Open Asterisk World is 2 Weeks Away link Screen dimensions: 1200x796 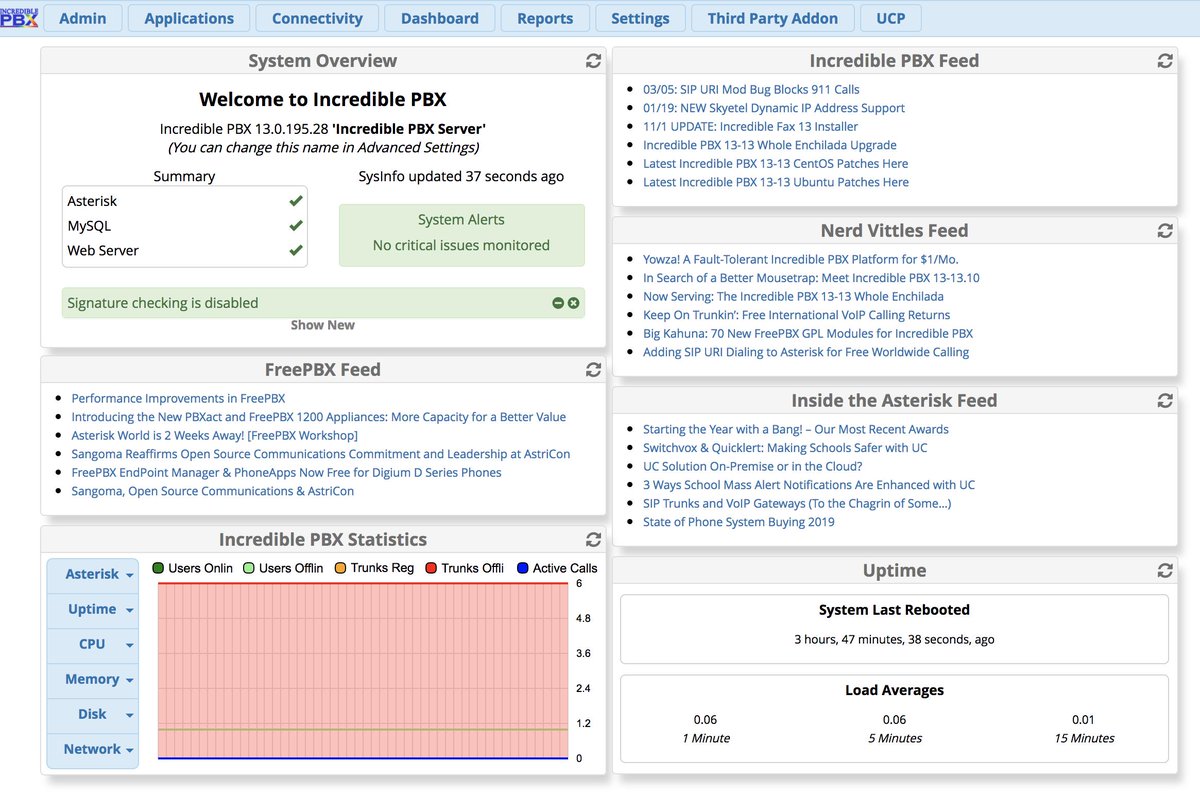point(214,435)
